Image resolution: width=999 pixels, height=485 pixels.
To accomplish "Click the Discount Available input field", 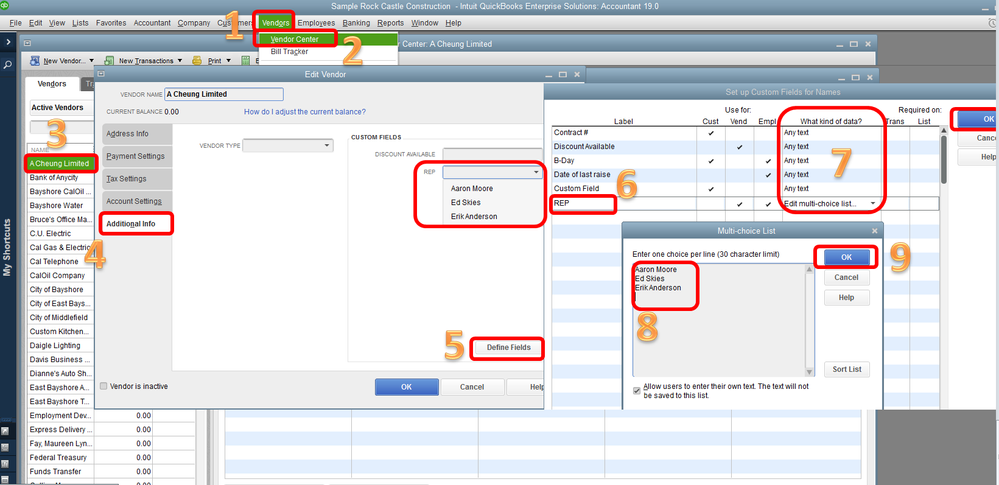I will coord(492,154).
